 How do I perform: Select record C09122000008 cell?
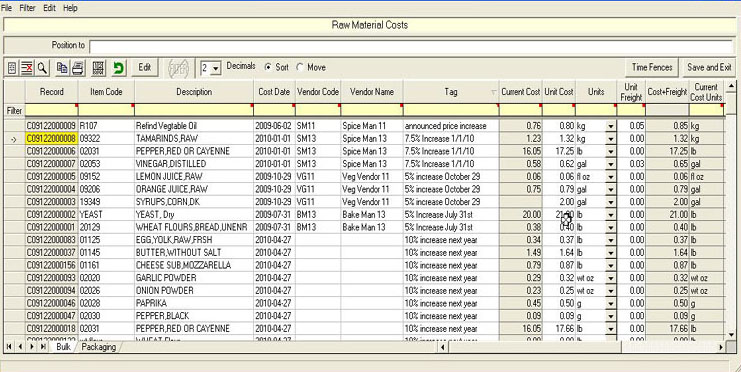pyautogui.click(x=52, y=139)
